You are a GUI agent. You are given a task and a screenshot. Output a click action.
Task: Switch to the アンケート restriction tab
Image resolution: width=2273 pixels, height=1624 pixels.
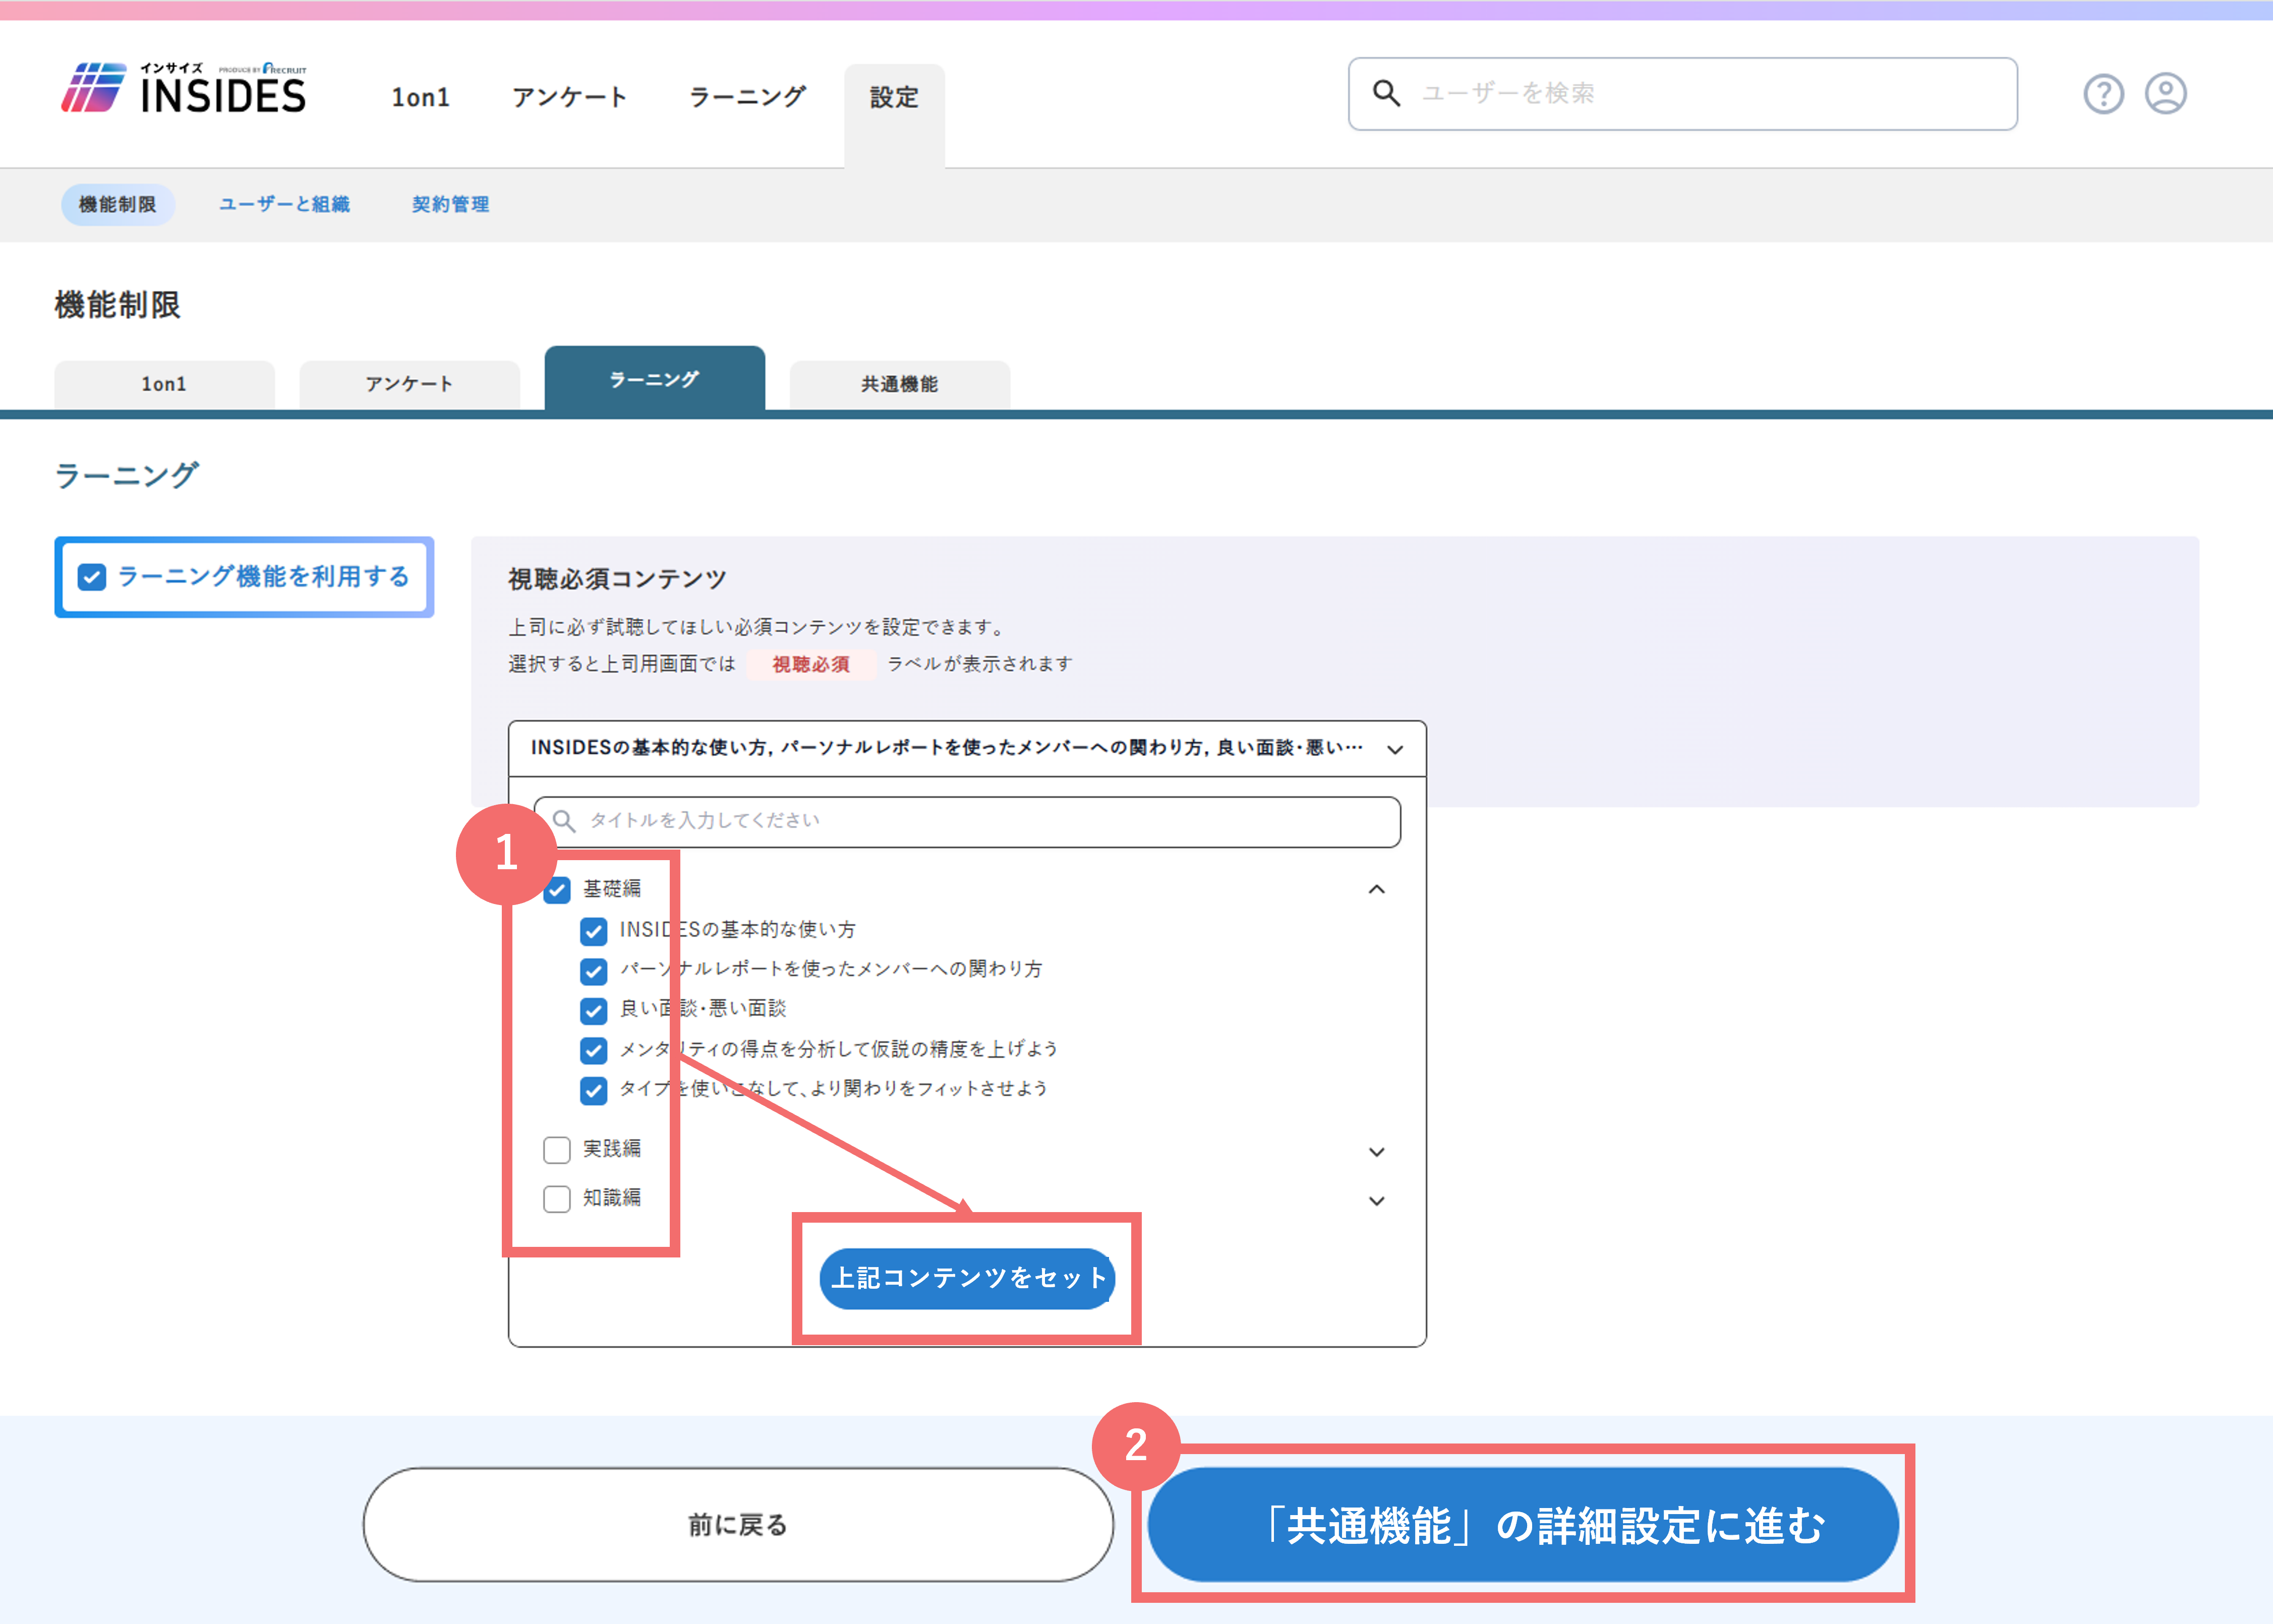click(x=409, y=385)
